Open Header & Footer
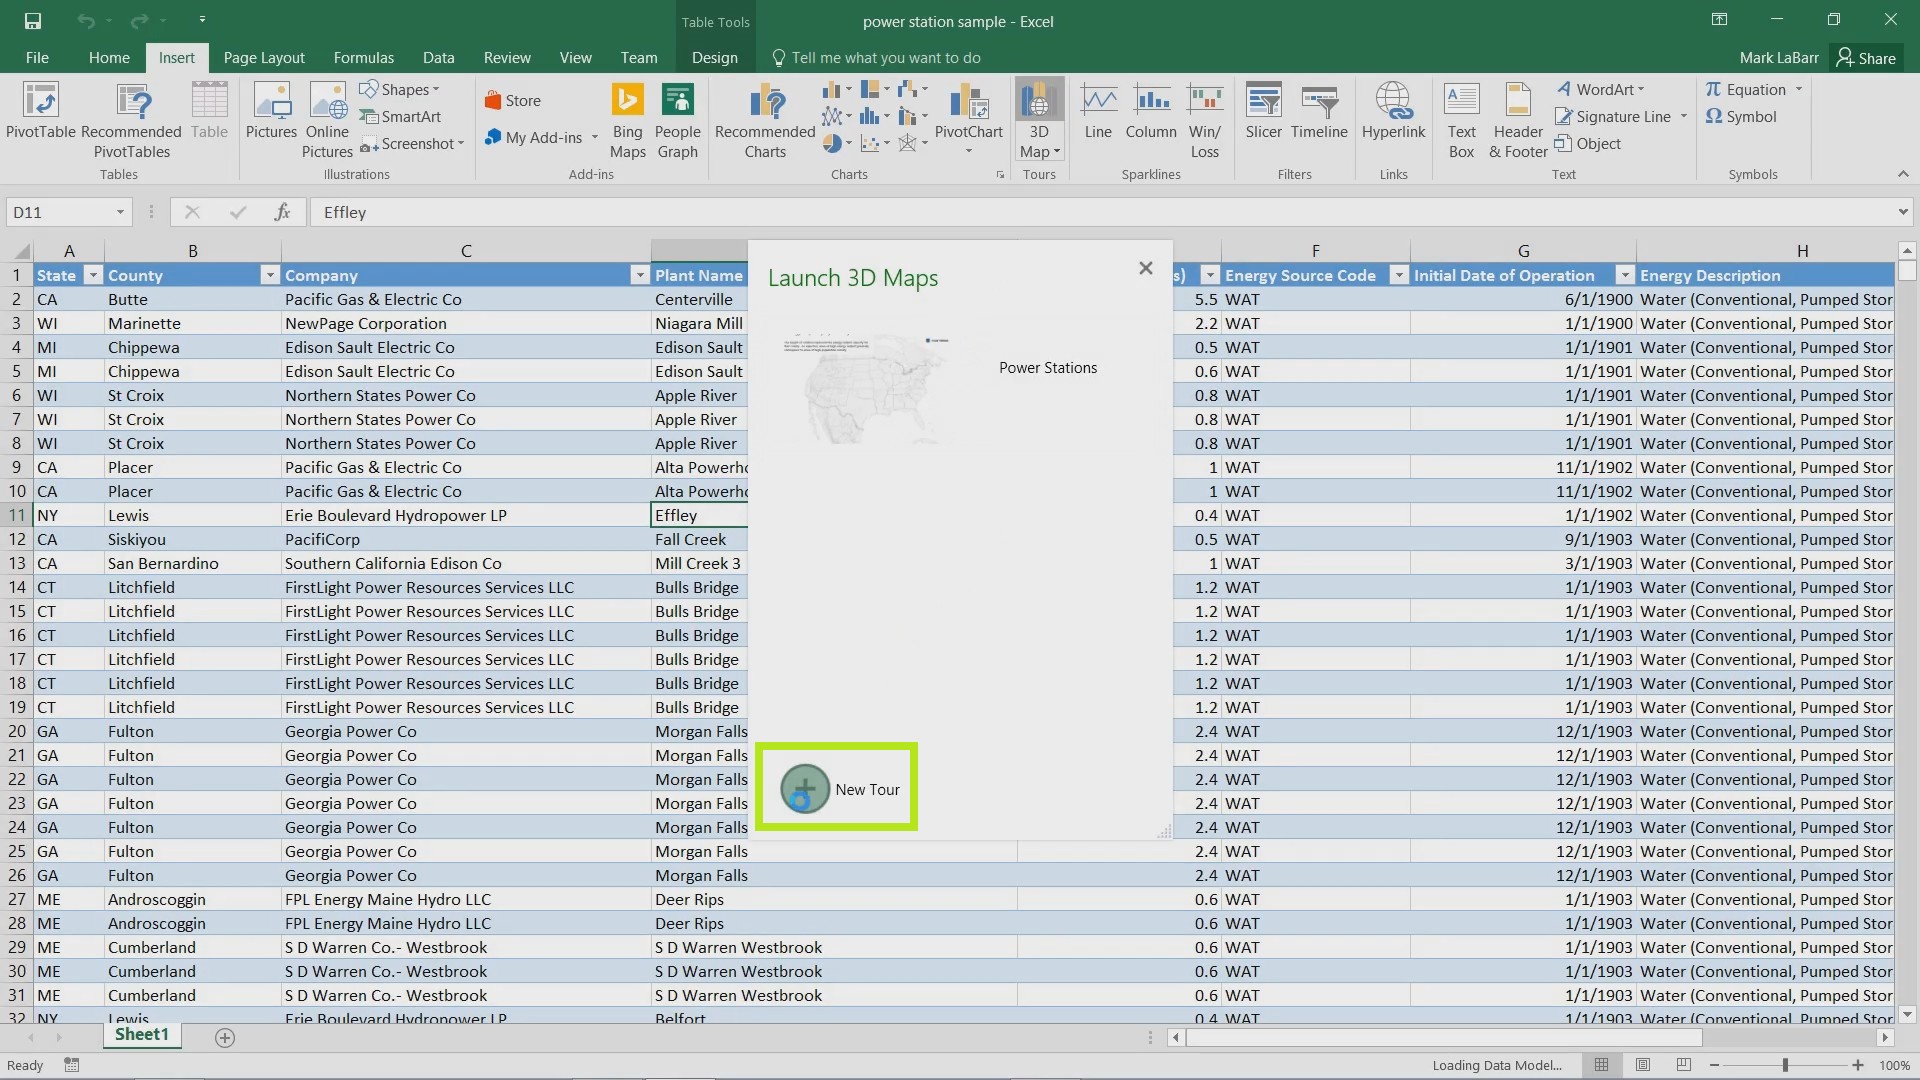 click(x=1518, y=120)
